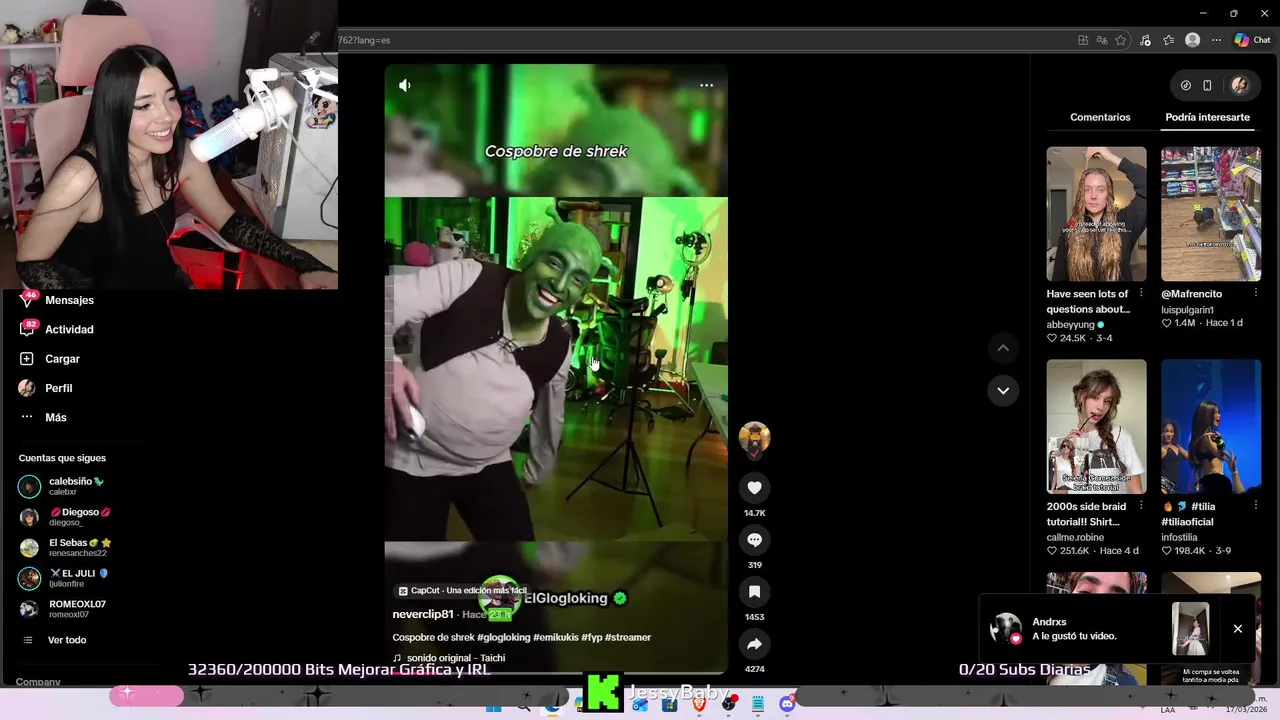Open the browser apps icon in address bar
1280x720 pixels.
(1083, 40)
